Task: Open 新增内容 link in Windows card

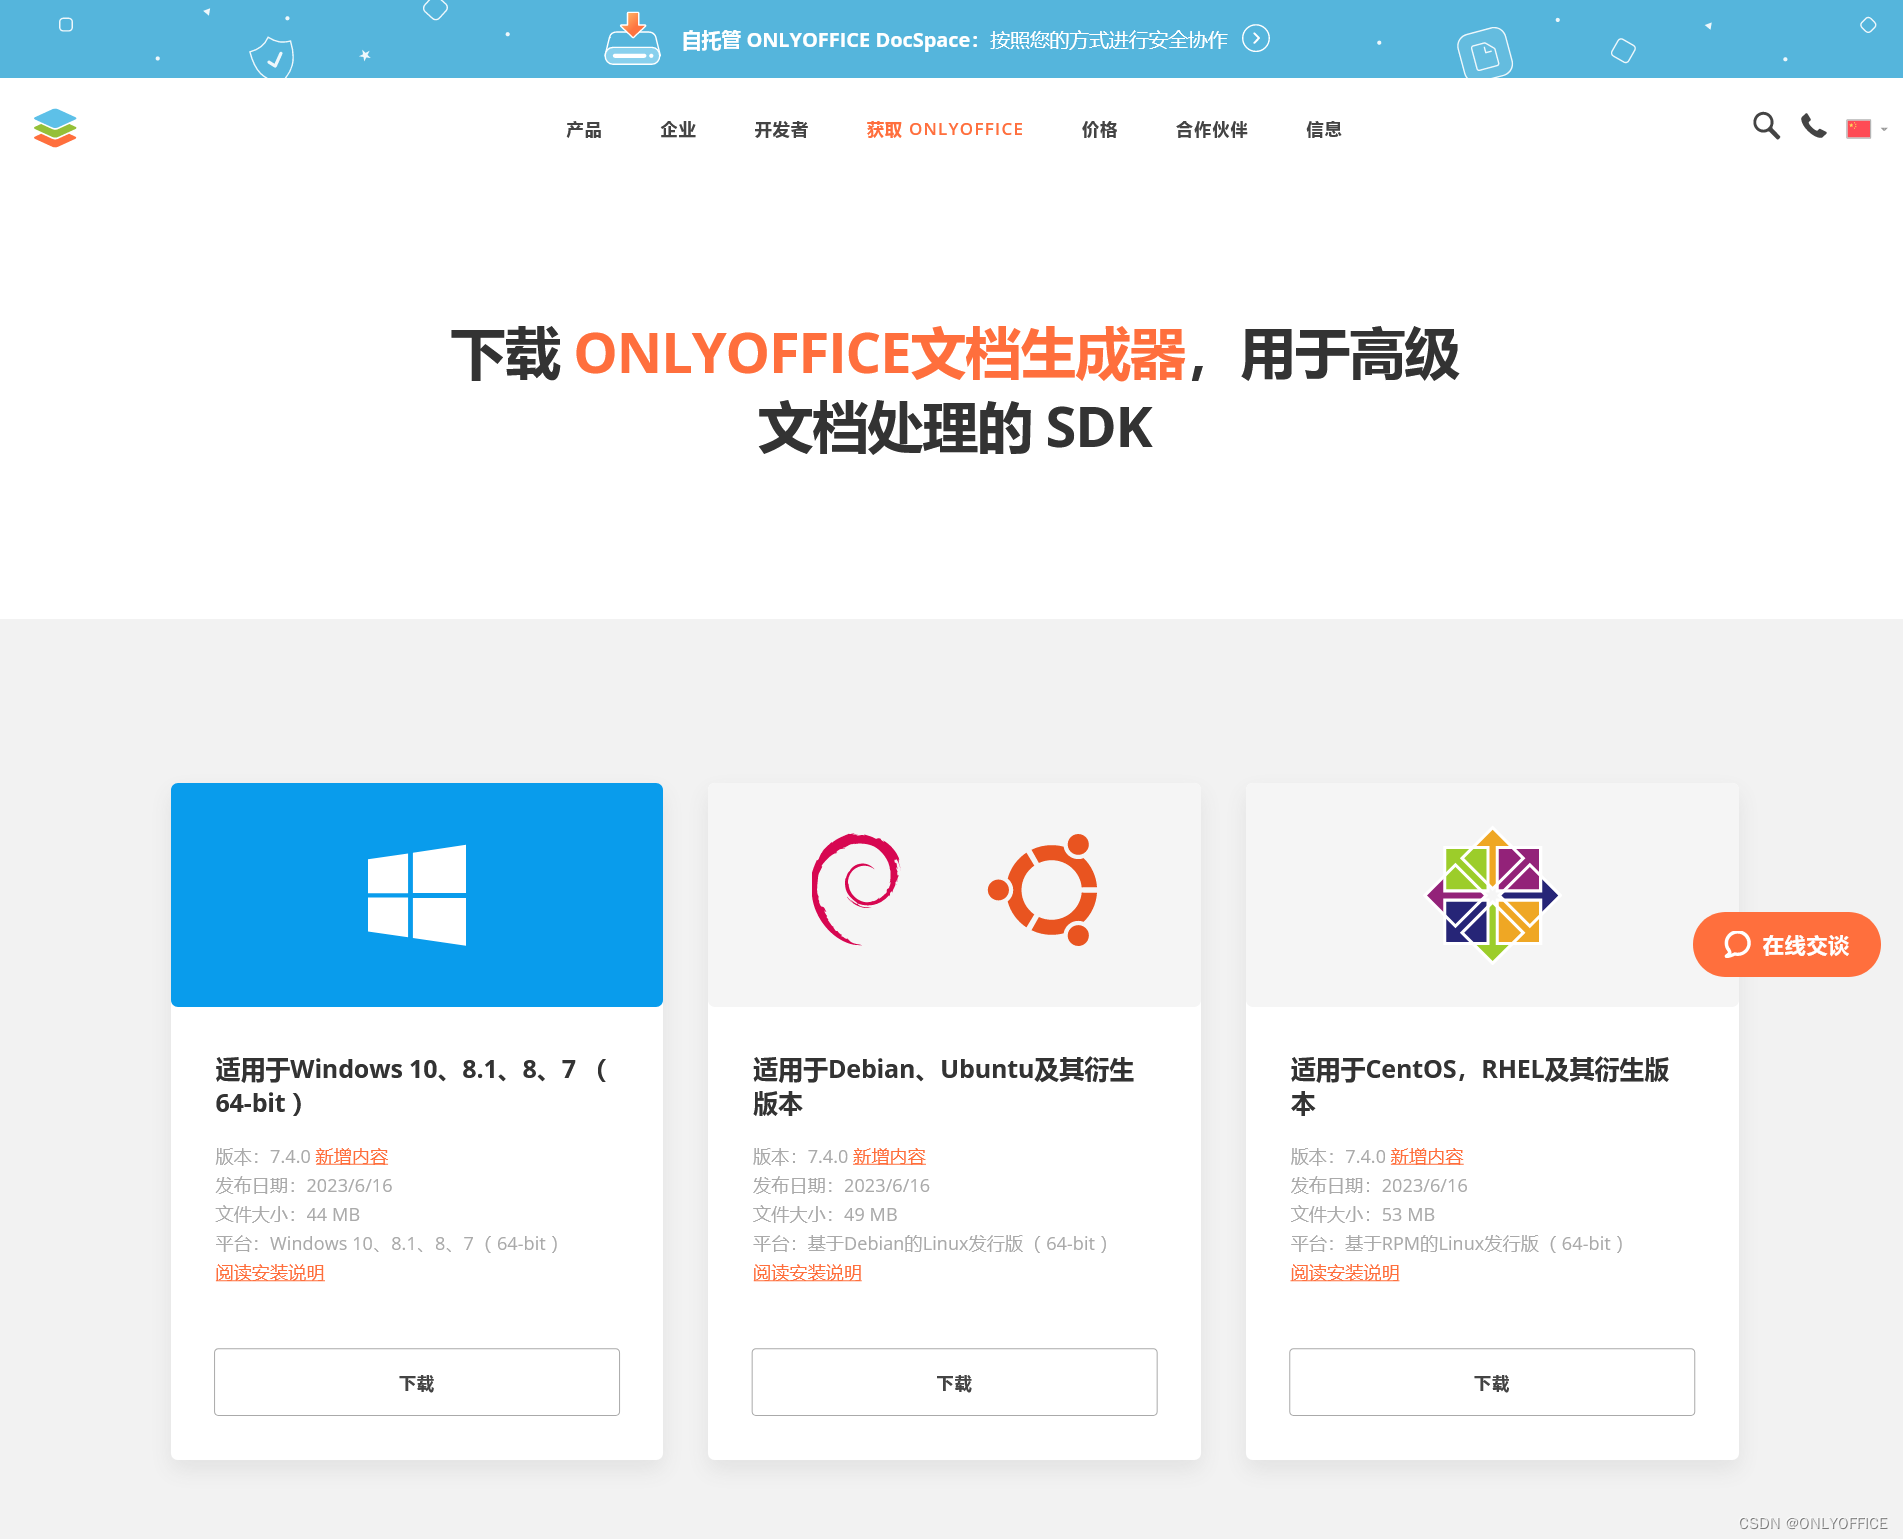Action: (x=351, y=1156)
